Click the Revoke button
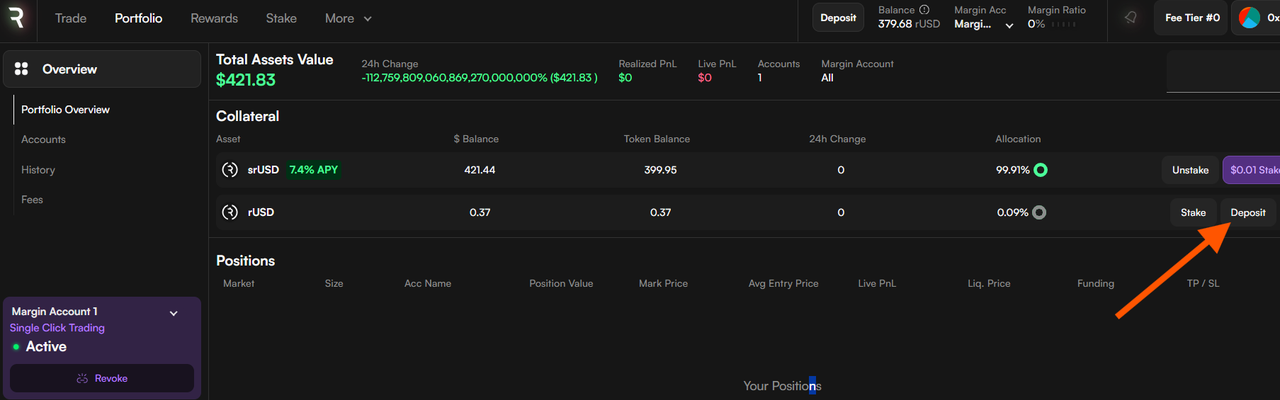The image size is (1280, 400). click(102, 378)
